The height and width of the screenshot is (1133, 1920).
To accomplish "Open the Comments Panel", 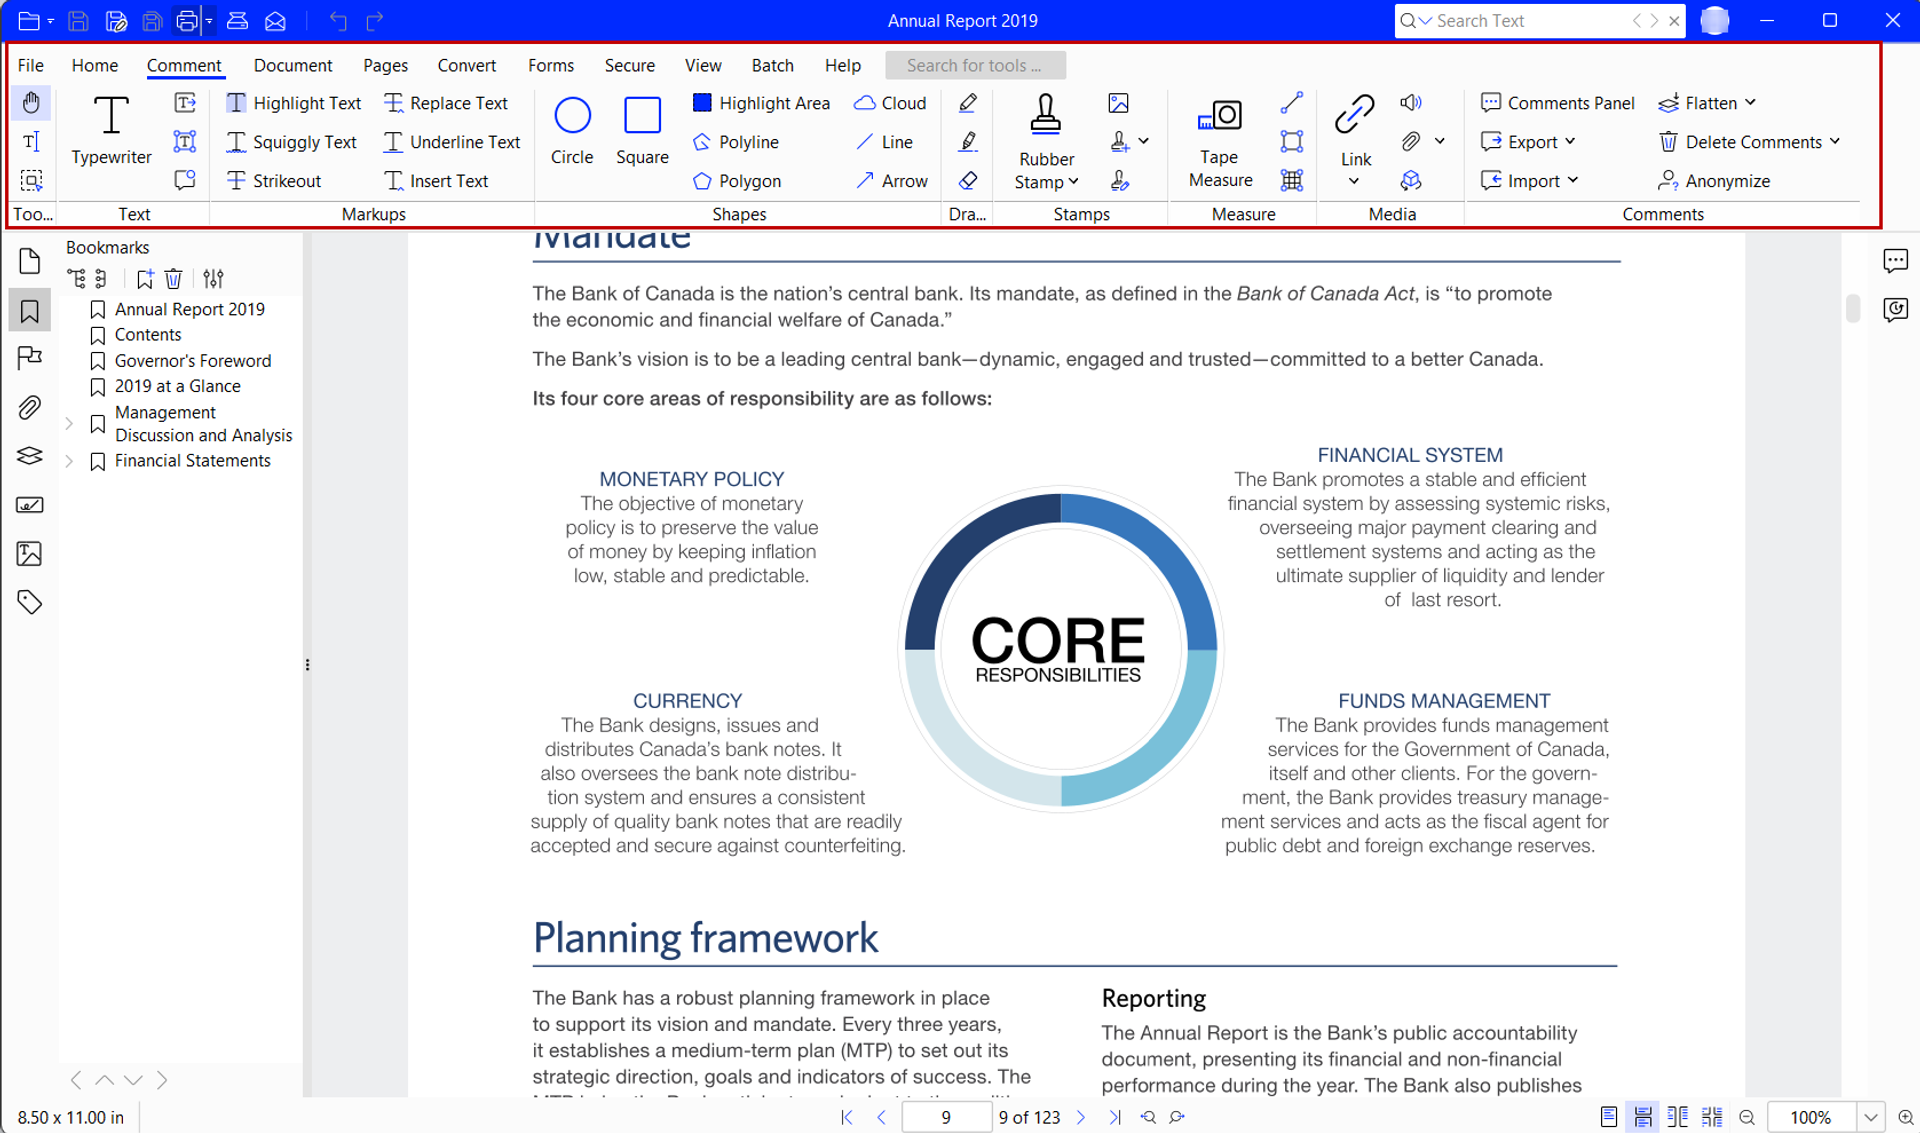I will pos(1557,103).
